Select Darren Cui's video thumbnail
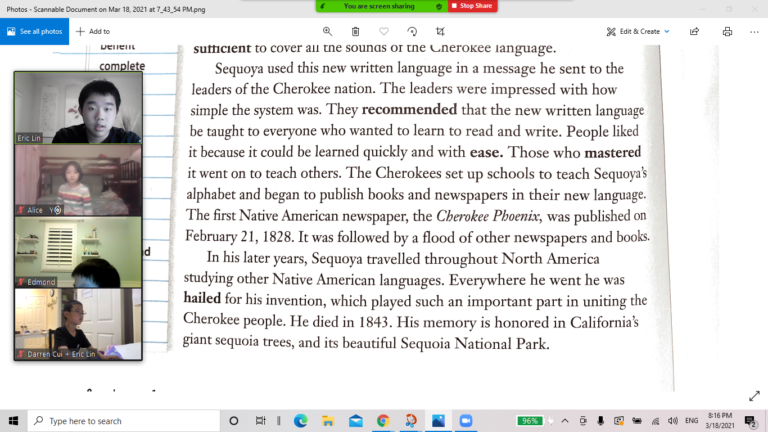 pos(78,324)
